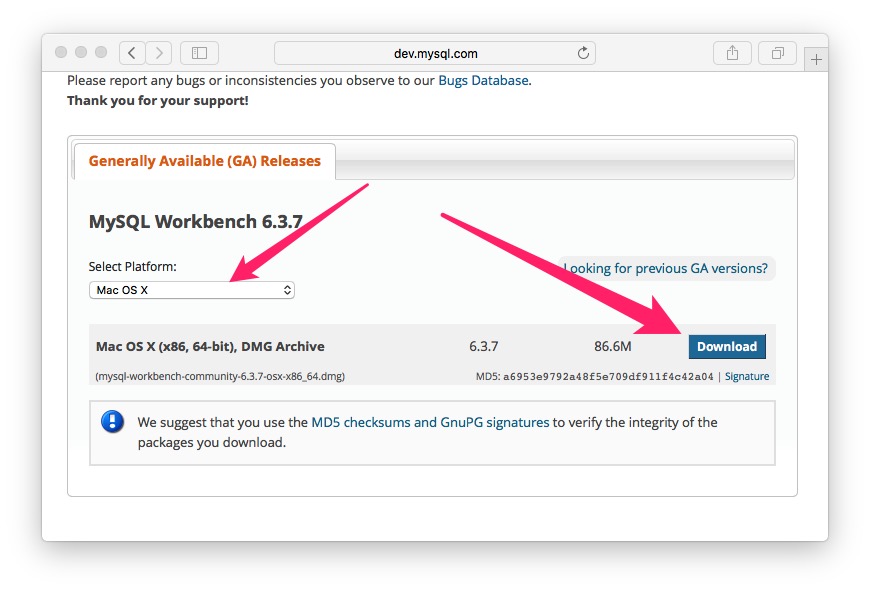
Task: Open the Select Platform dropdown
Action: [192, 290]
